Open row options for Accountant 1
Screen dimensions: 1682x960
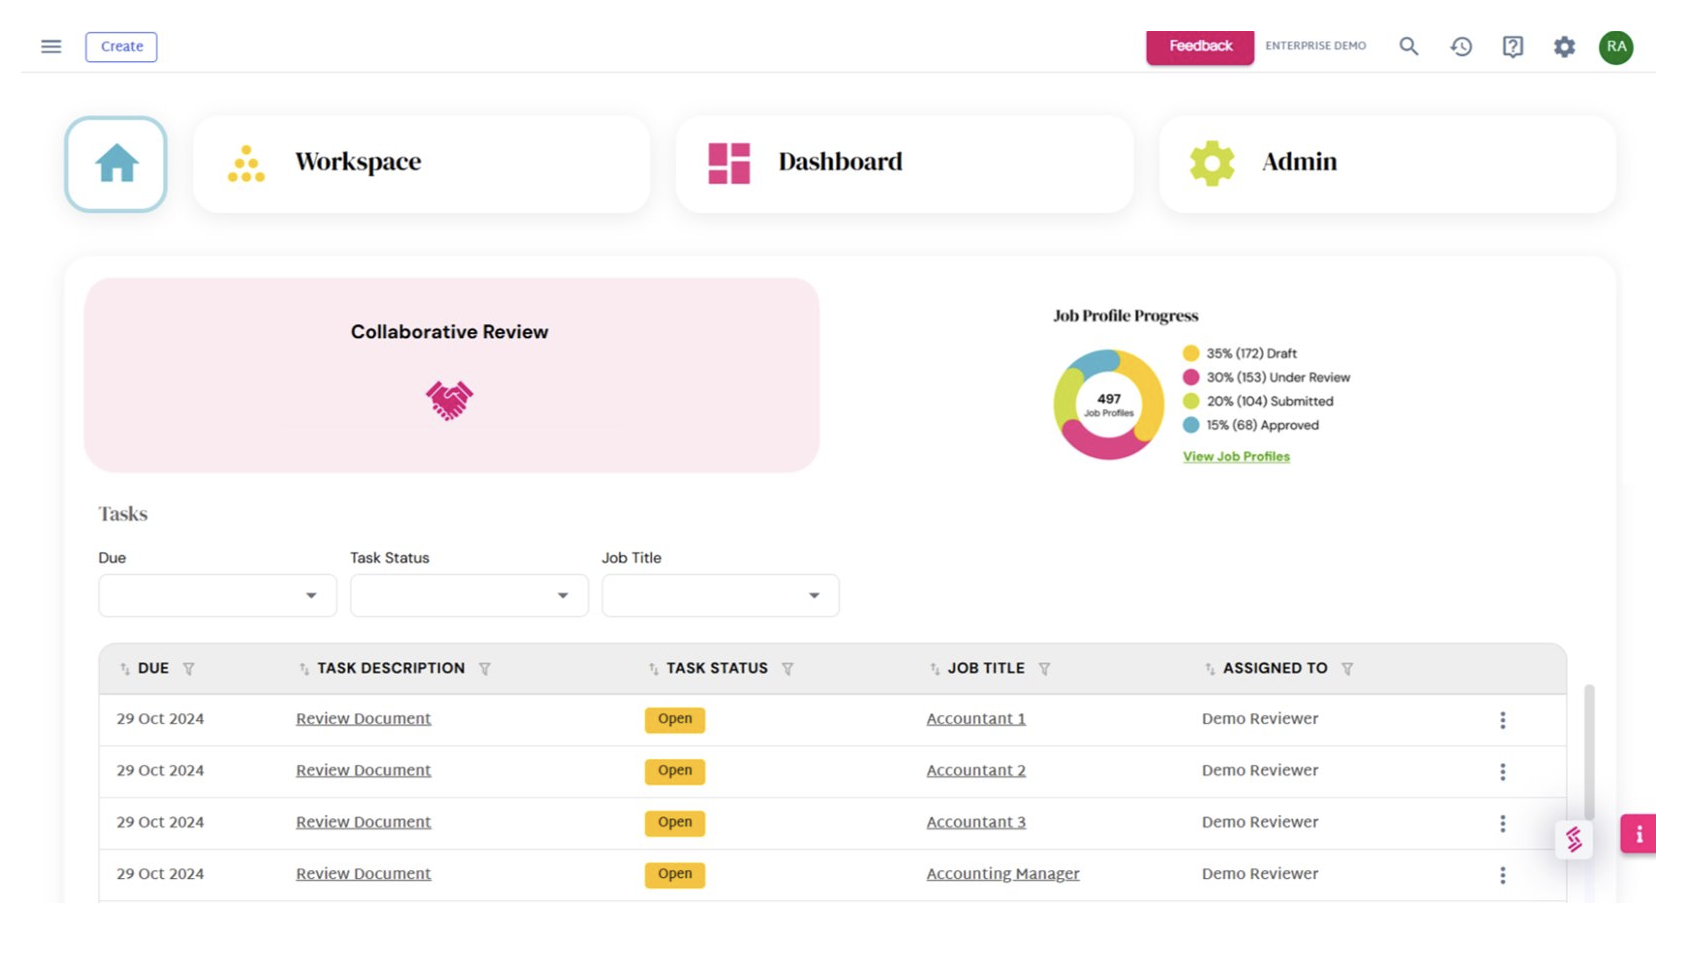point(1502,720)
